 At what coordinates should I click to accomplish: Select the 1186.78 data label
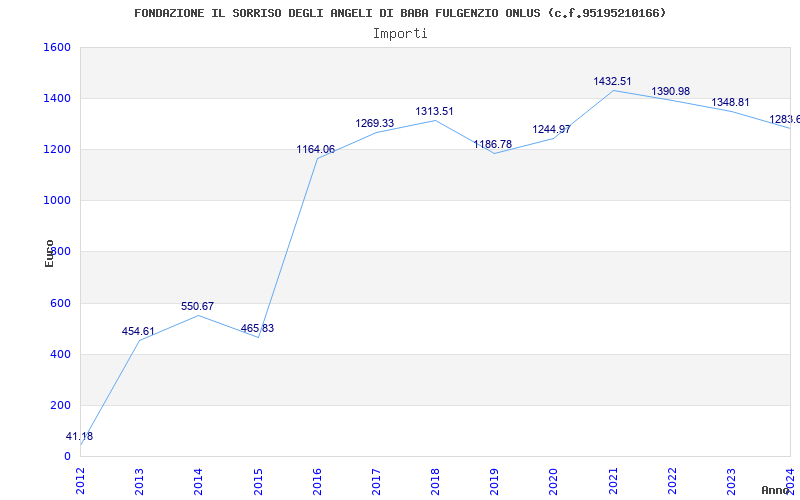[492, 145]
